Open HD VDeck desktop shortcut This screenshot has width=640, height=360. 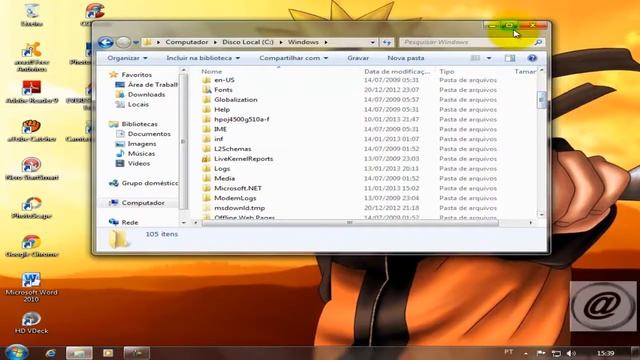(31, 323)
